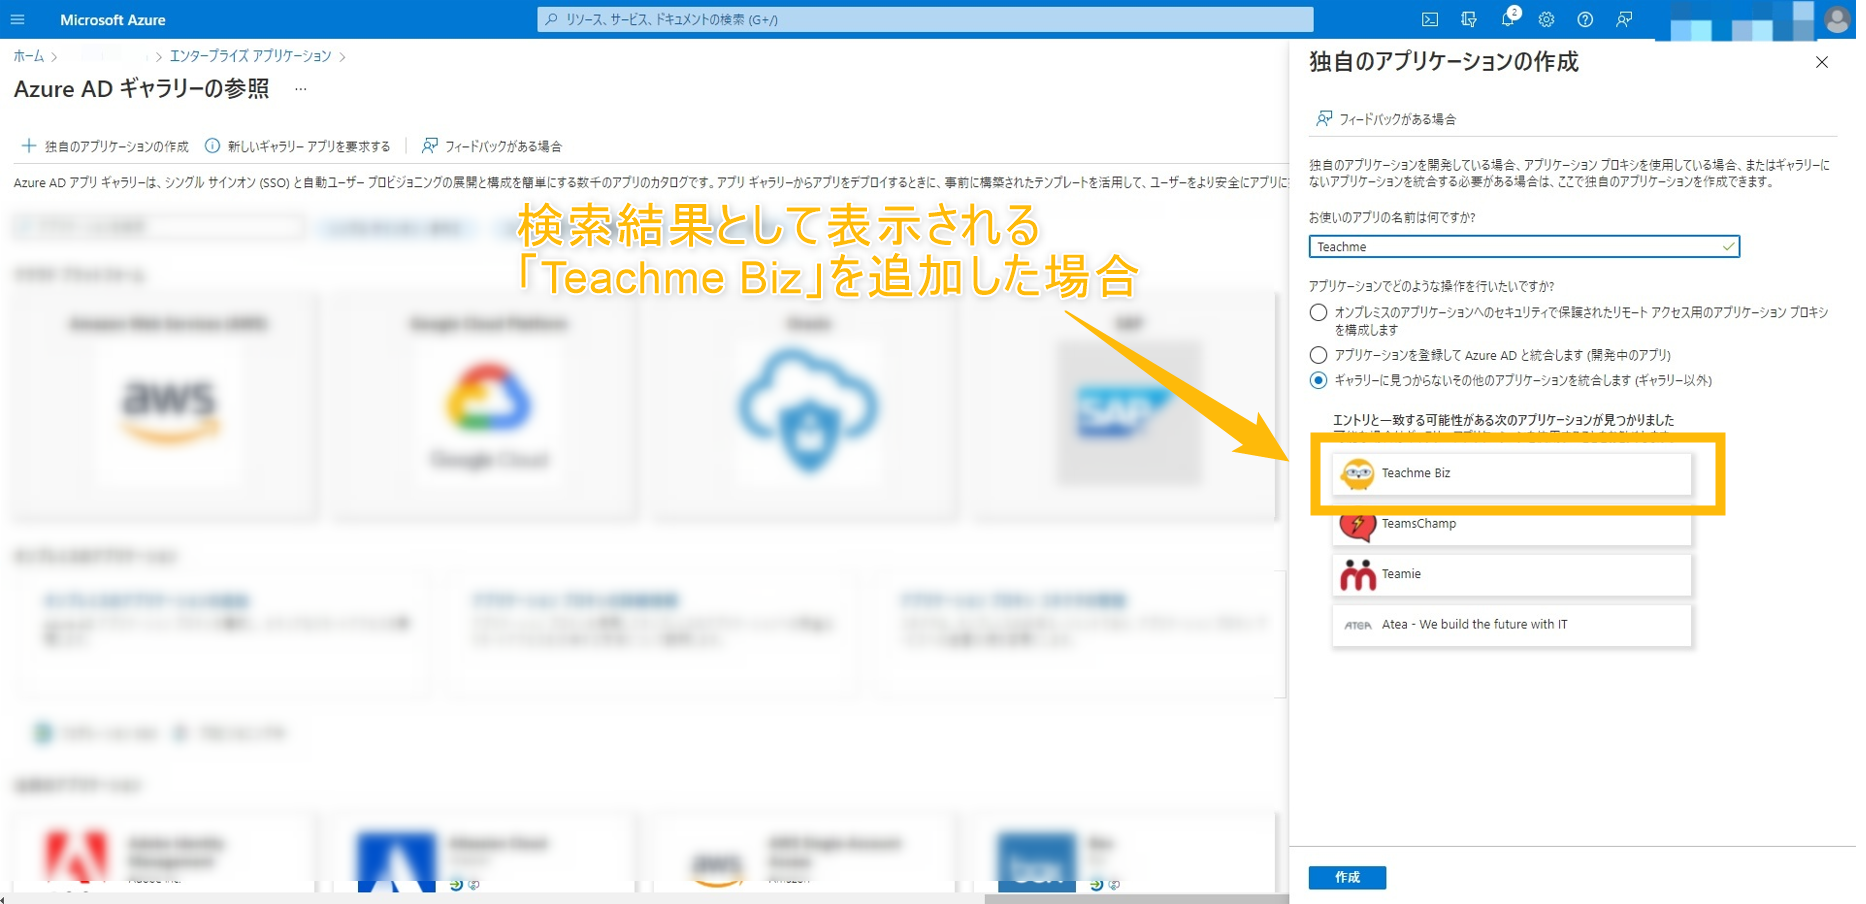This screenshot has width=1866, height=904.
Task: Click 独自のアプリケーションの作成 in the command bar
Action: [106, 146]
